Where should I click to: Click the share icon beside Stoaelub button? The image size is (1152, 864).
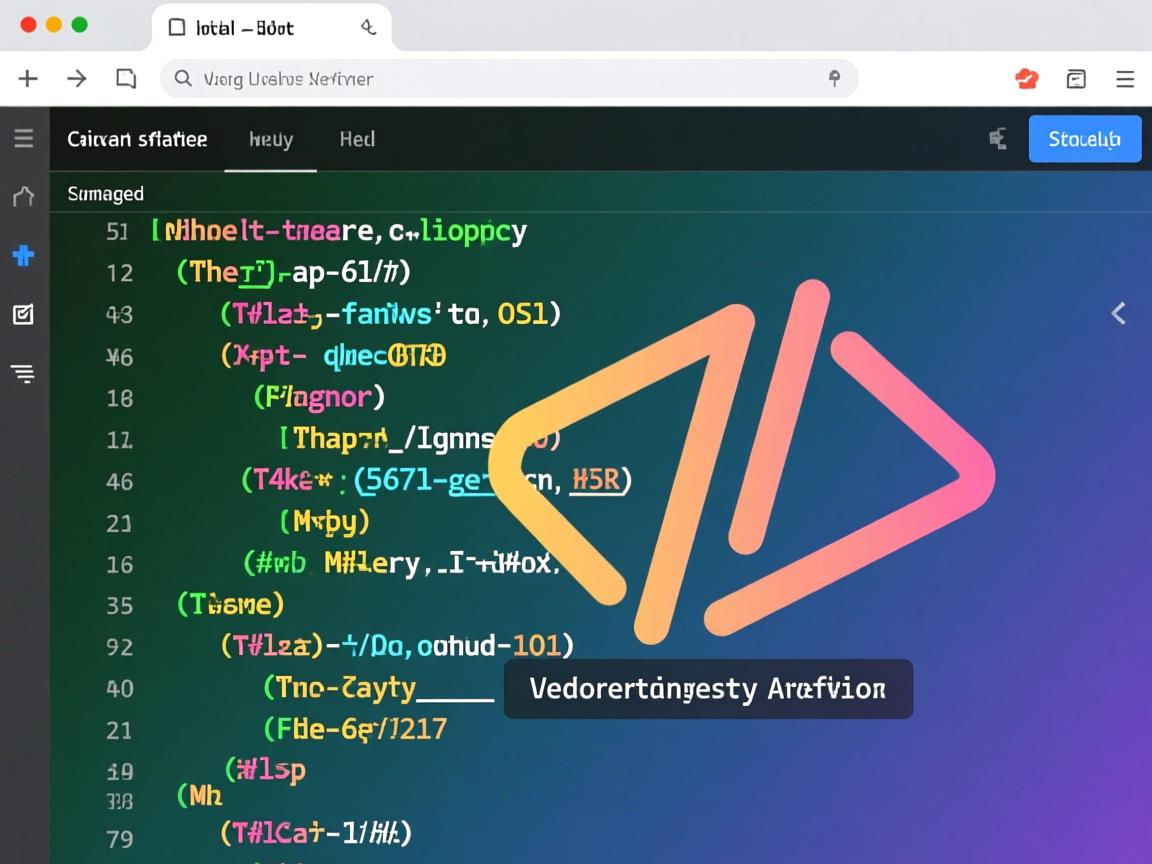997,139
